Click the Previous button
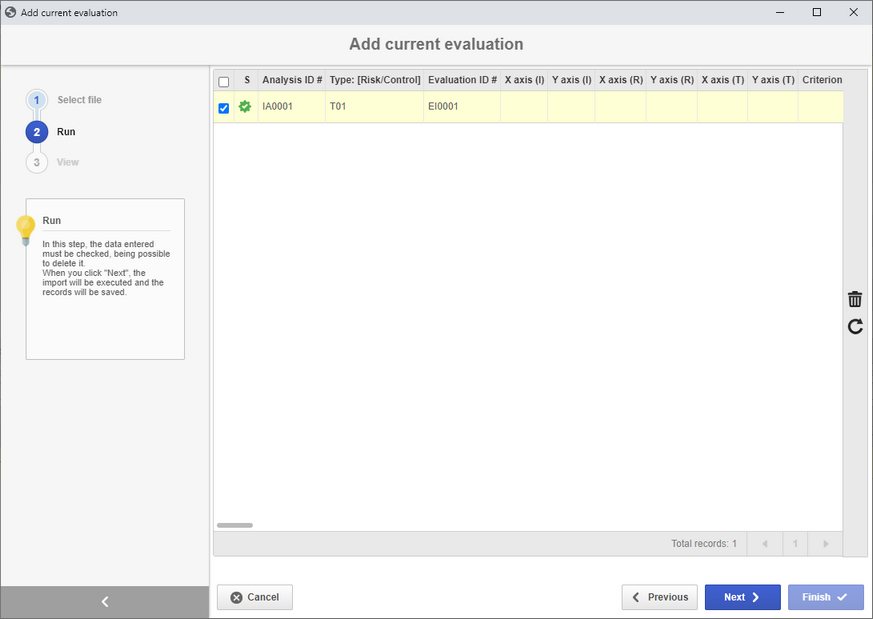 pyautogui.click(x=660, y=597)
